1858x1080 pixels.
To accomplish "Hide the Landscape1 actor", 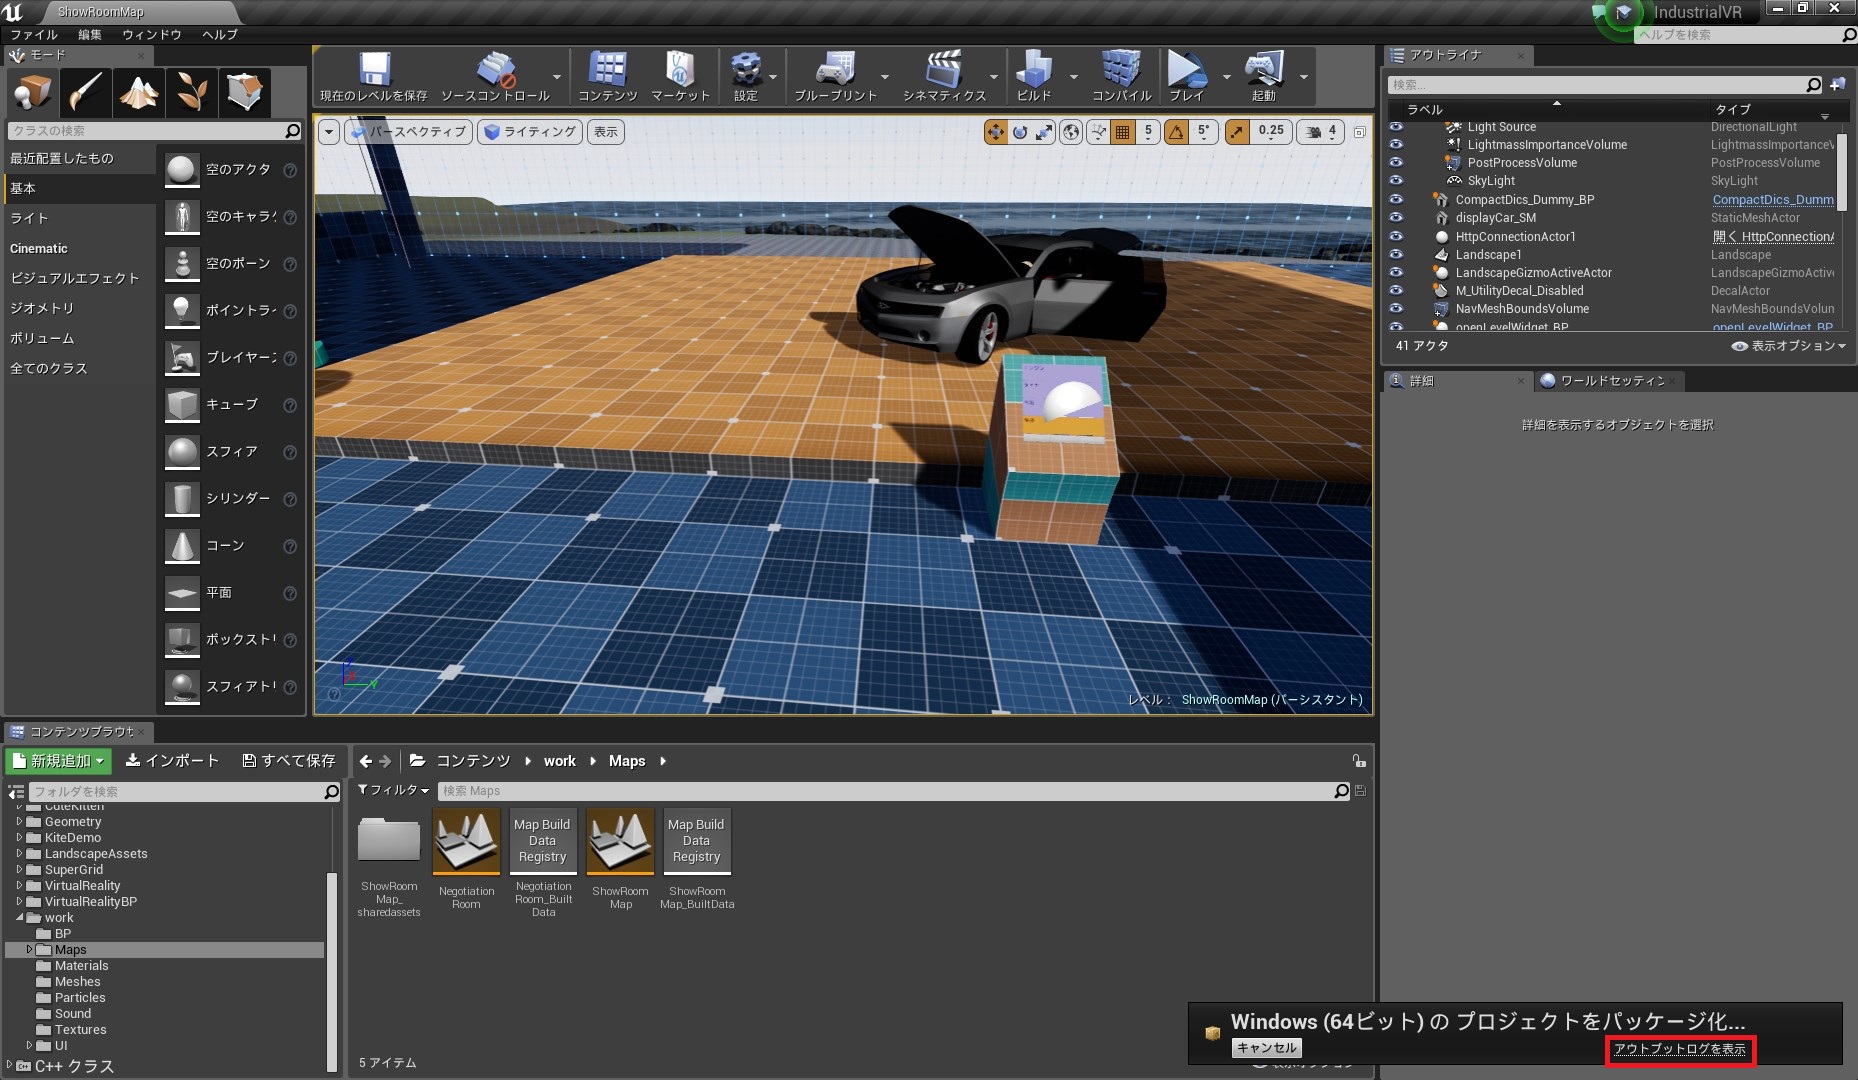I will [x=1396, y=255].
